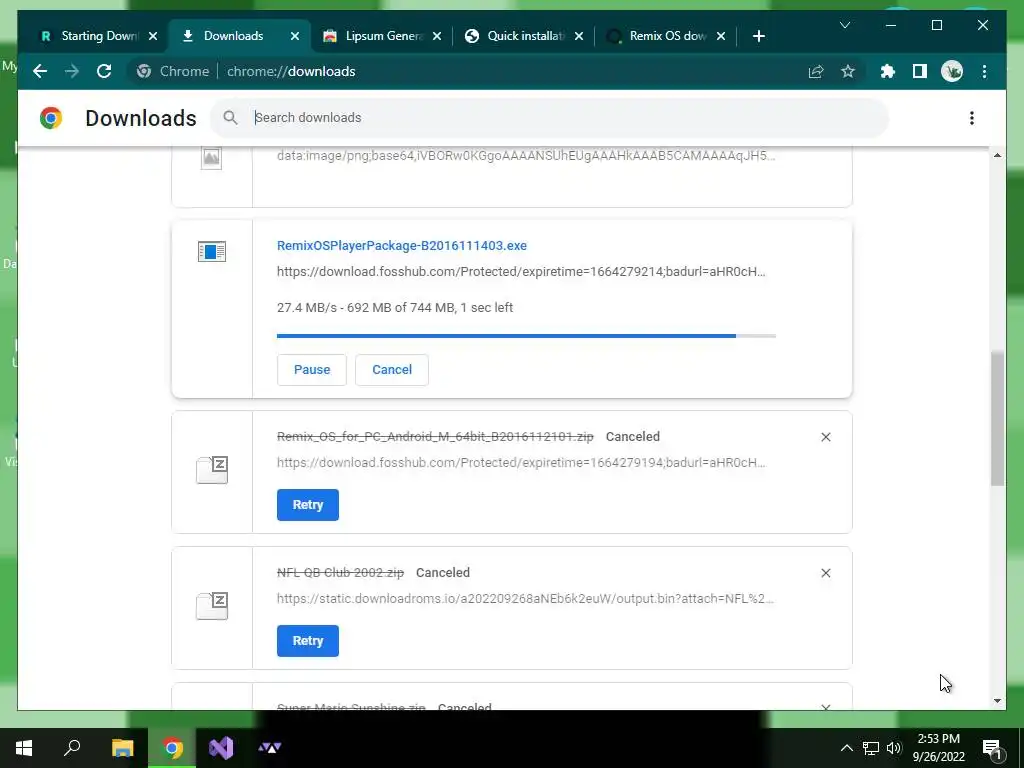This screenshot has height=768, width=1024.
Task: Retry the Remix_OS_for_PC zip download
Action: [x=308, y=505]
